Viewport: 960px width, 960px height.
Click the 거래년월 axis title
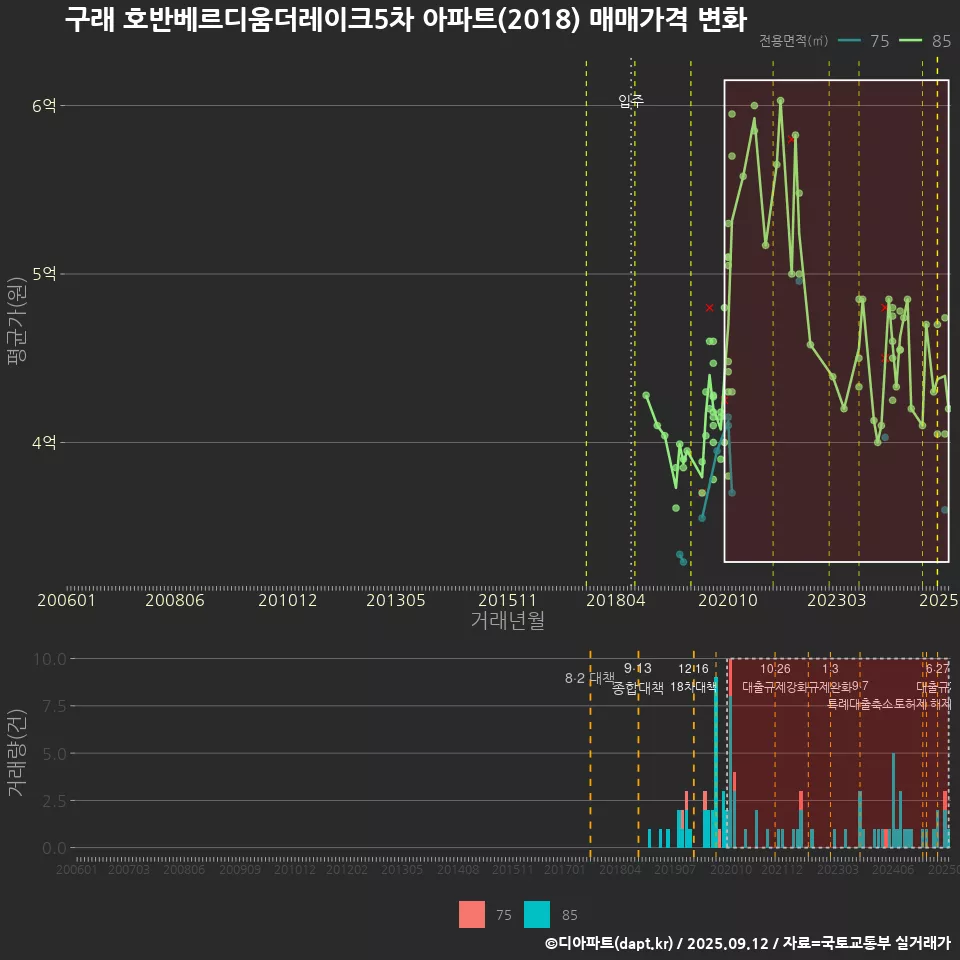pyautogui.click(x=507, y=621)
